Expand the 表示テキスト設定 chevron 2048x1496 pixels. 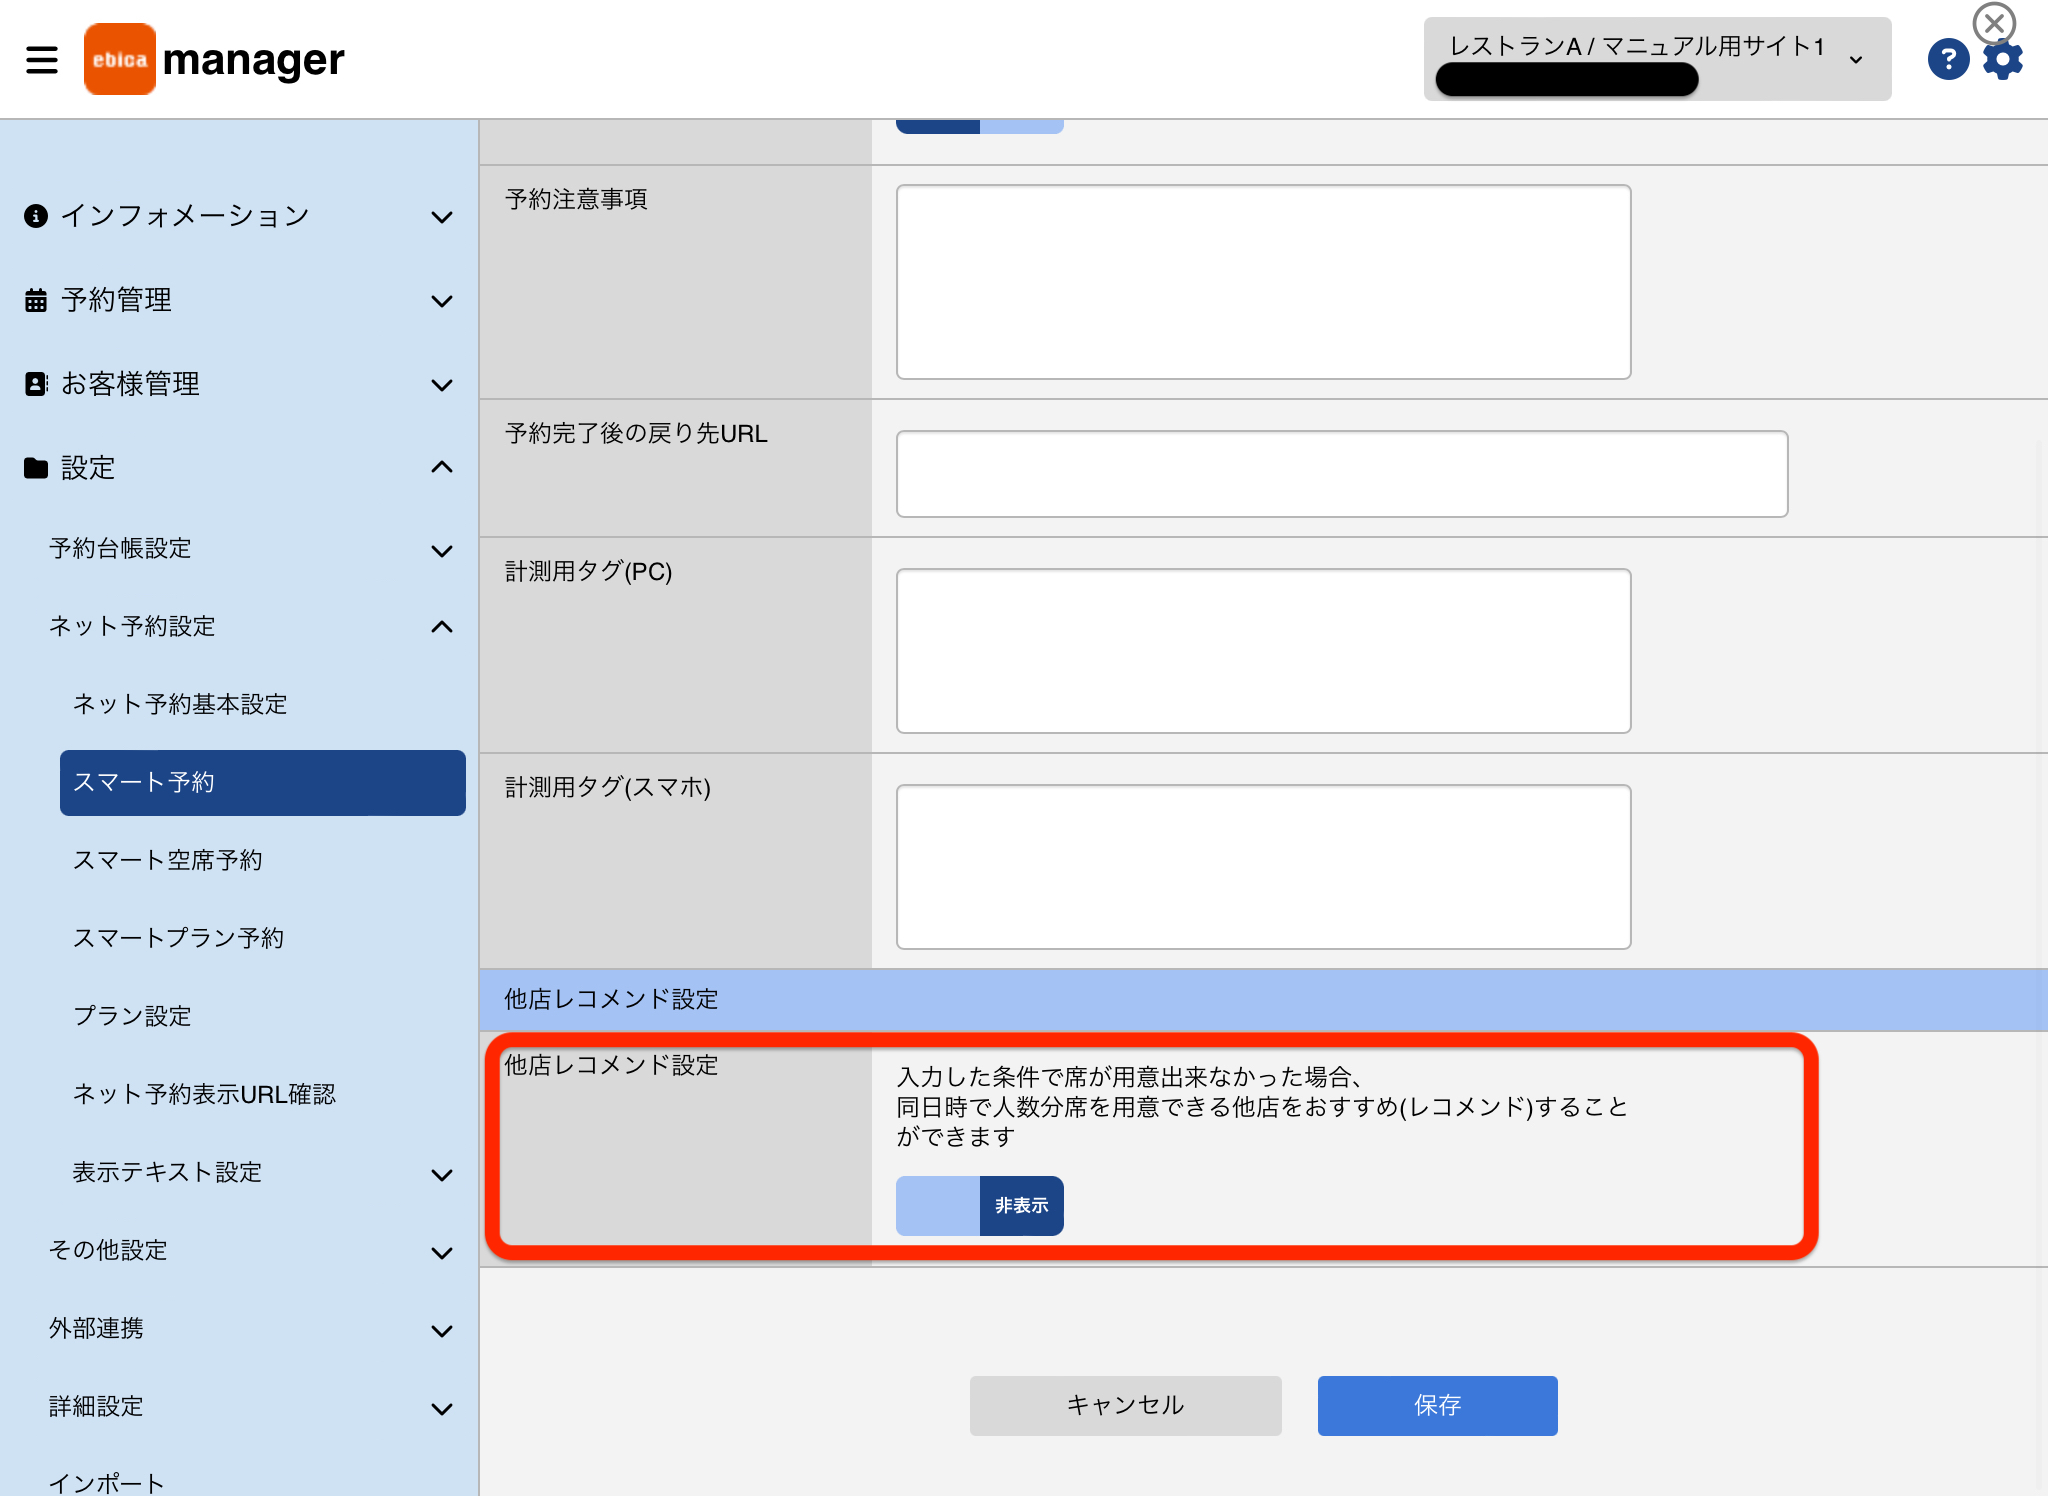click(x=441, y=1175)
